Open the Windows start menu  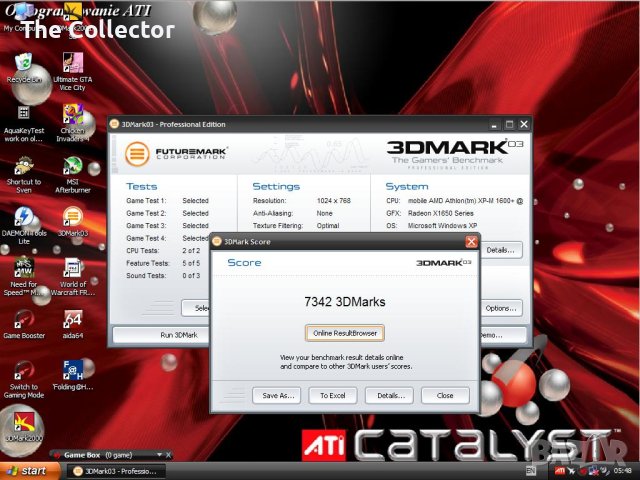coord(30,471)
